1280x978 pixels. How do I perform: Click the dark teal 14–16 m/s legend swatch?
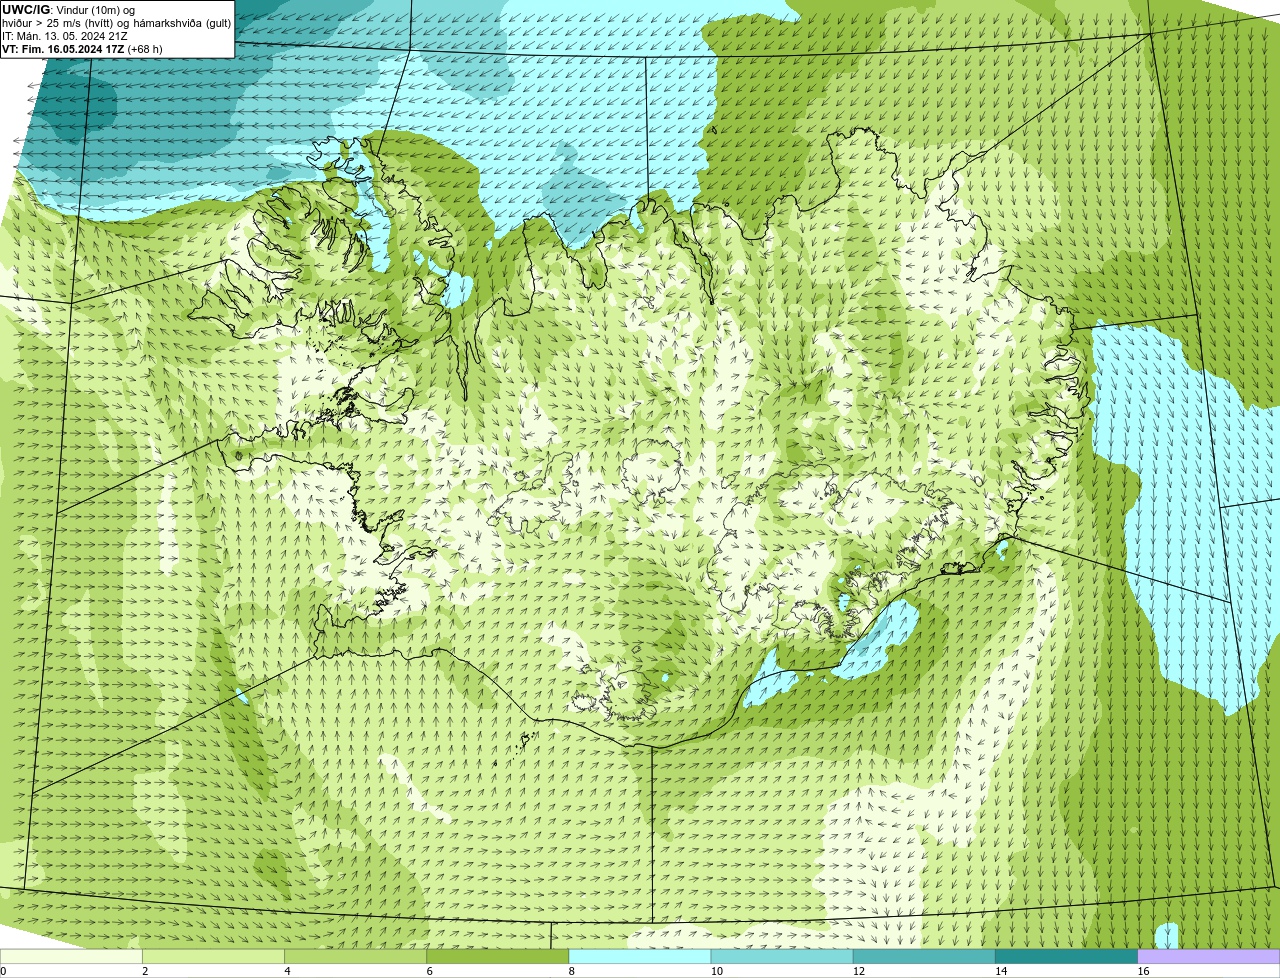click(1066, 956)
